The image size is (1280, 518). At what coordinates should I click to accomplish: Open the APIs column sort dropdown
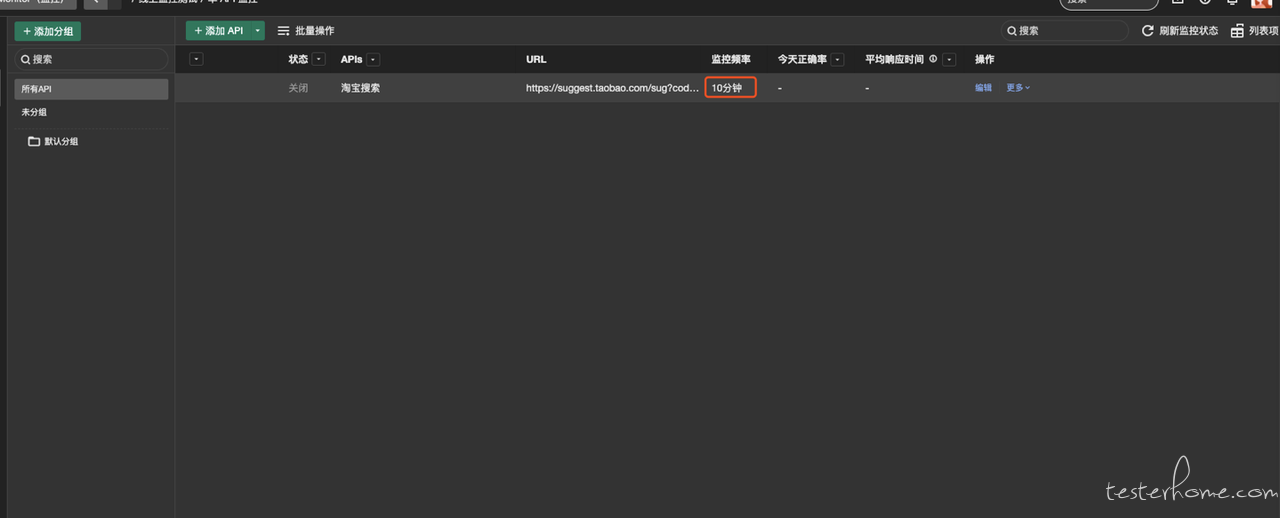[x=373, y=59]
